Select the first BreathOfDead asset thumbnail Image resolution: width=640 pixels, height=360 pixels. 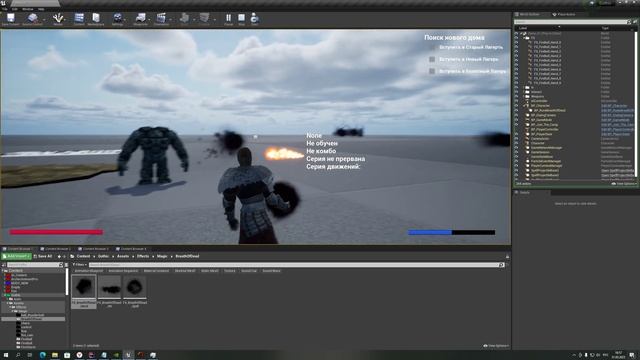pos(84,291)
